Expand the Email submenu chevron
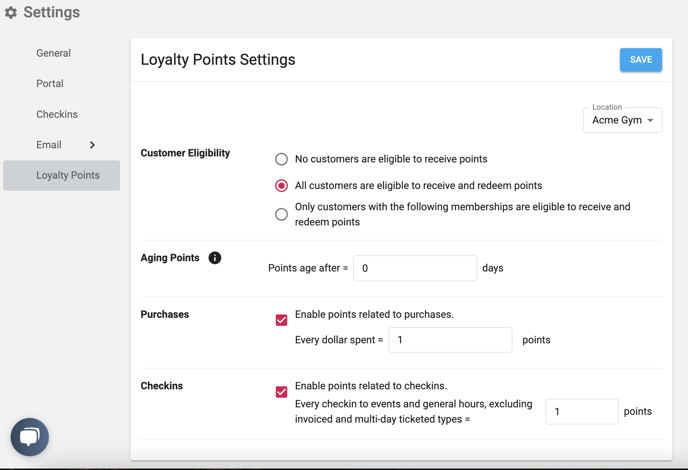The height and width of the screenshot is (470, 688). click(92, 145)
